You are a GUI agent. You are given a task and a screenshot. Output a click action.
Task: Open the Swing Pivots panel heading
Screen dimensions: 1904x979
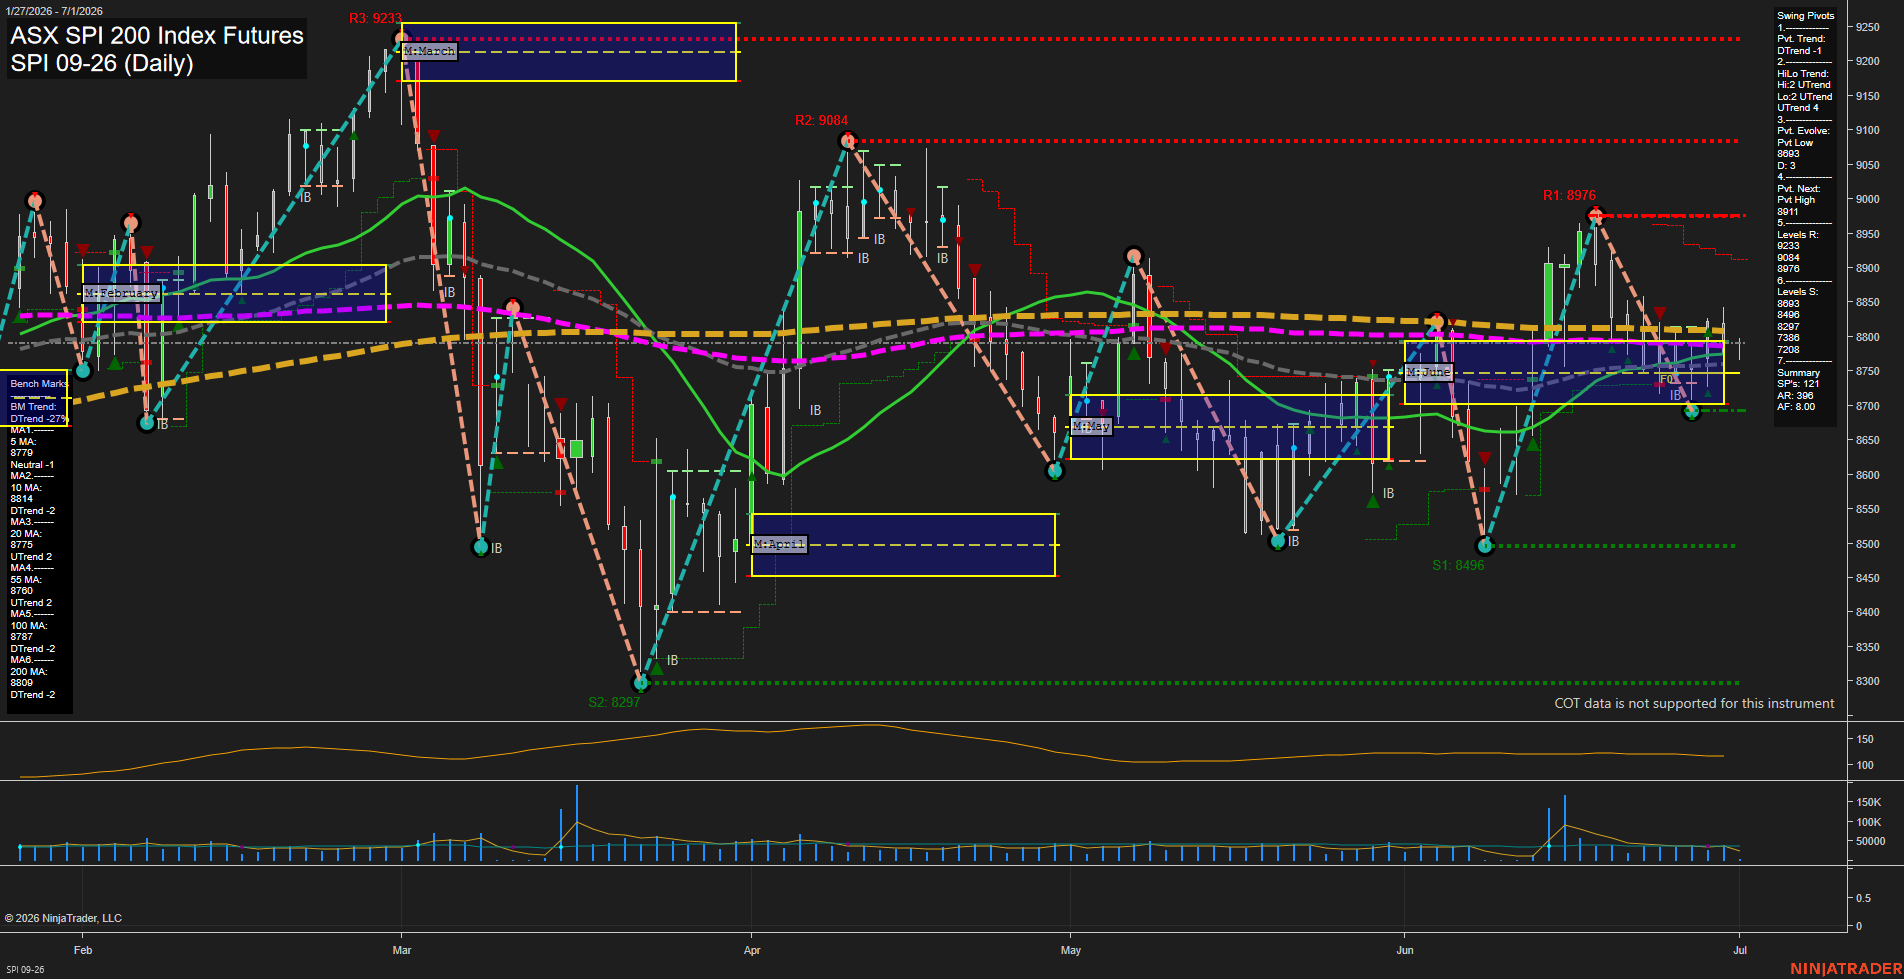click(x=1805, y=16)
